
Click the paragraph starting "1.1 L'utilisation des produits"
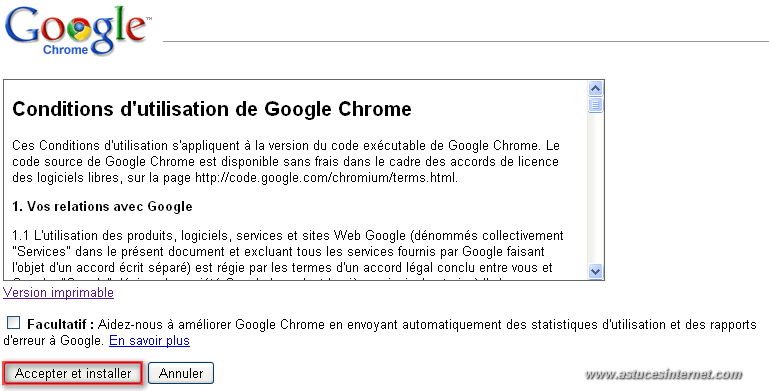pos(288,252)
